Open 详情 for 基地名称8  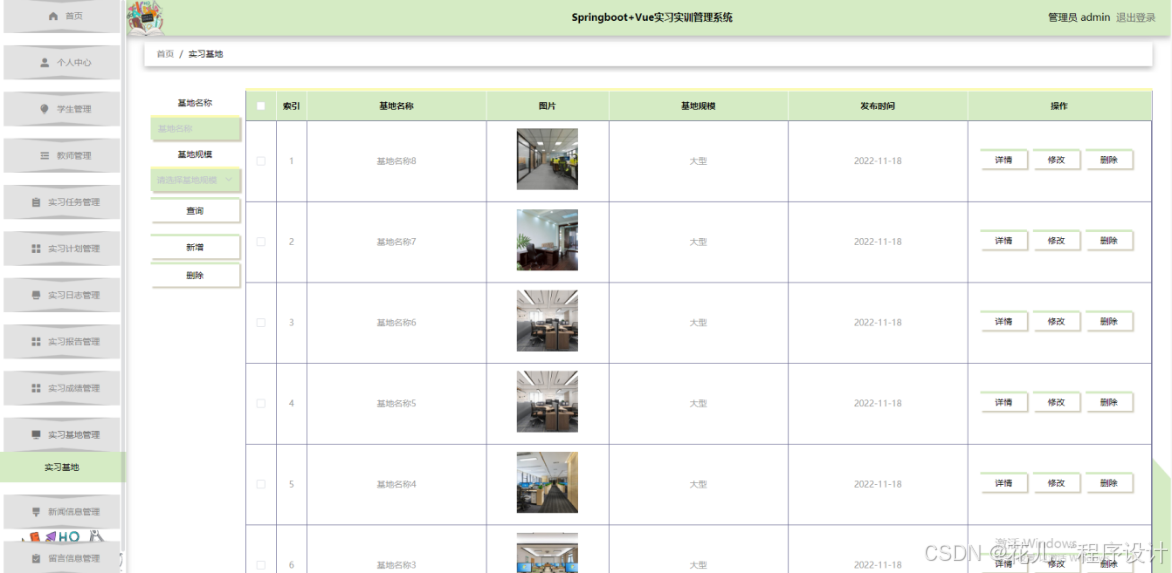tap(1004, 160)
